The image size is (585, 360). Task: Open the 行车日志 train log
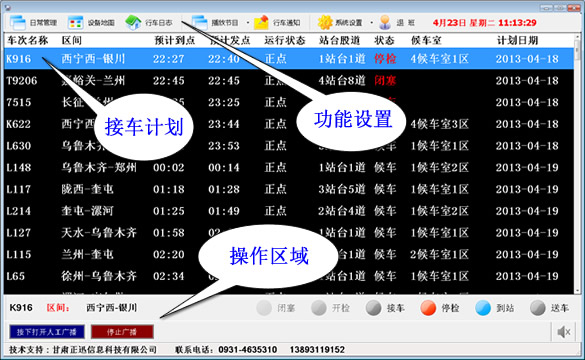pos(149,23)
